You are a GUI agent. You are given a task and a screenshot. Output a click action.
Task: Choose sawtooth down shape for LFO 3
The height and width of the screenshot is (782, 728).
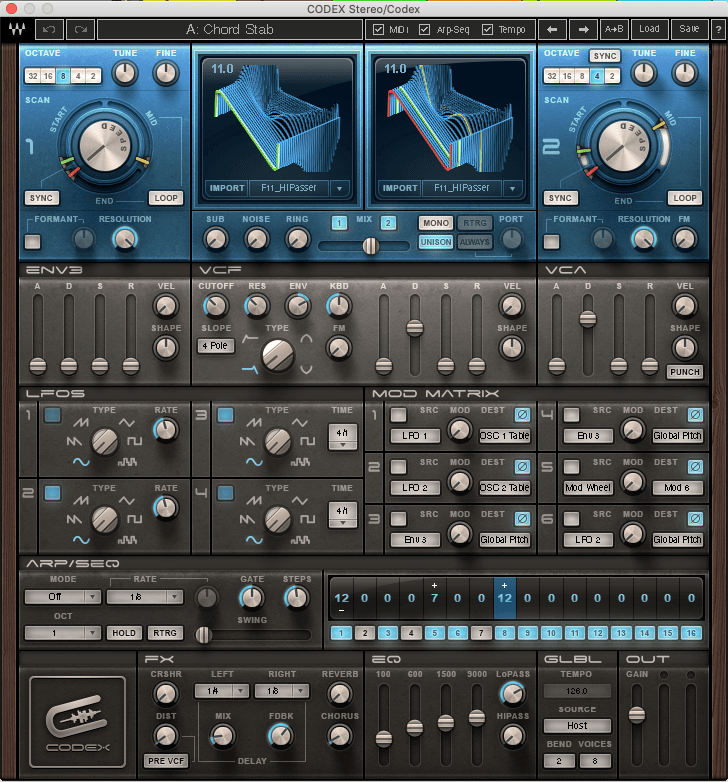click(247, 441)
